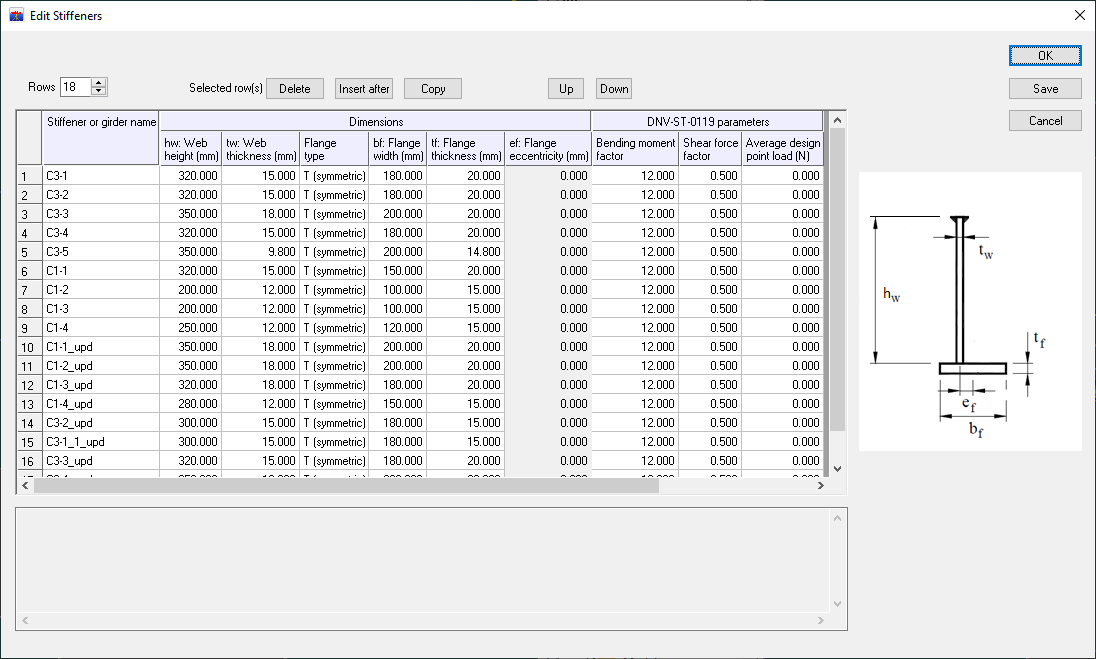Click web thickness 9.800 in row C3-5
Viewport: 1096px width, 659px height.
click(x=260, y=252)
